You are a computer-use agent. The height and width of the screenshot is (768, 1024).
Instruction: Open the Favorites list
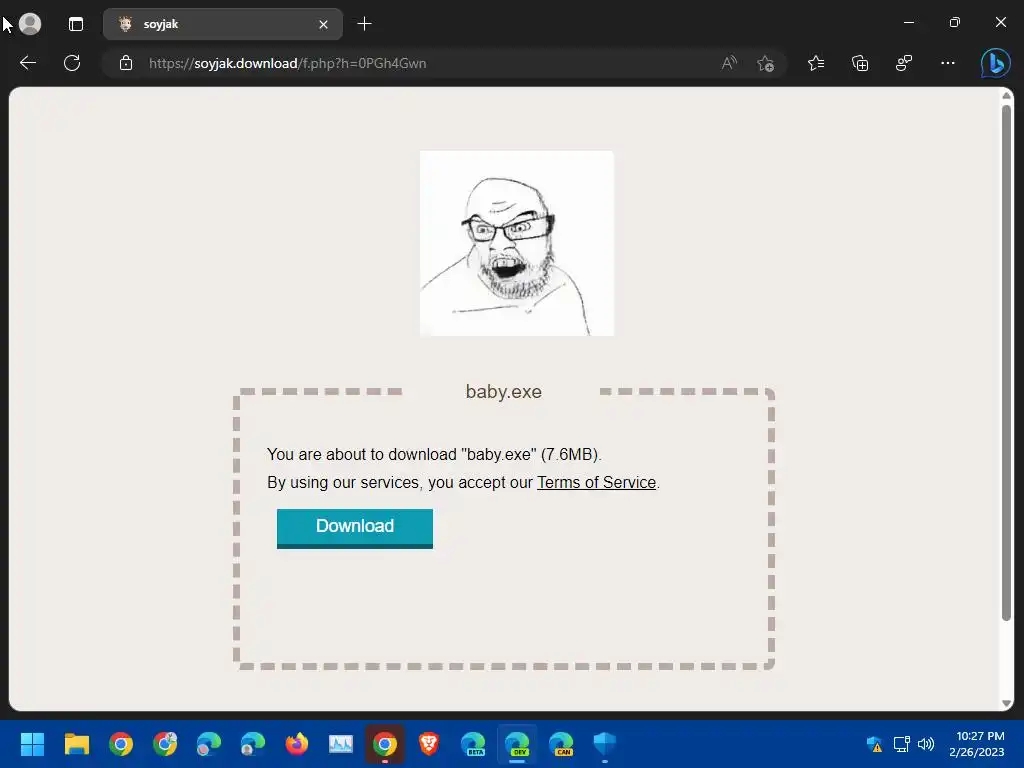(816, 63)
